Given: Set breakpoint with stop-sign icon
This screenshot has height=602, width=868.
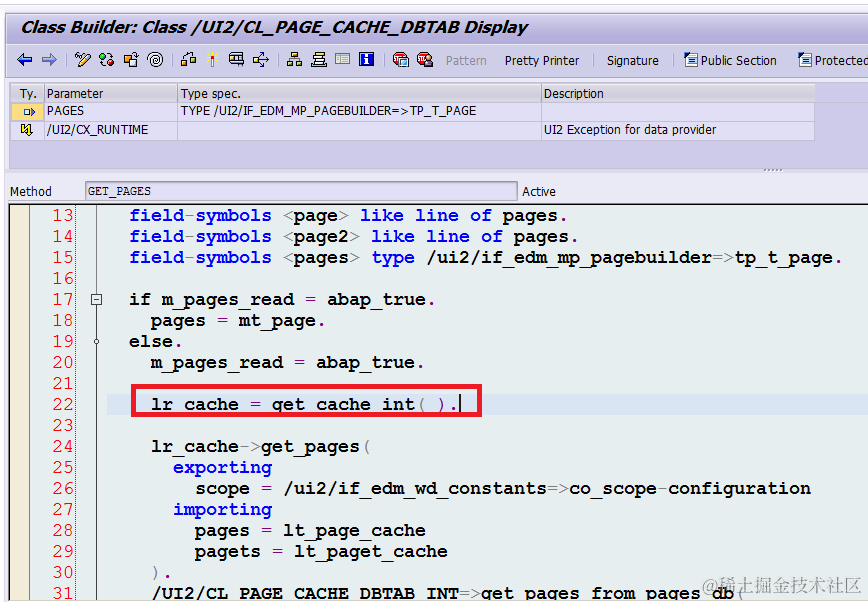Looking at the screenshot, I should [x=400, y=60].
